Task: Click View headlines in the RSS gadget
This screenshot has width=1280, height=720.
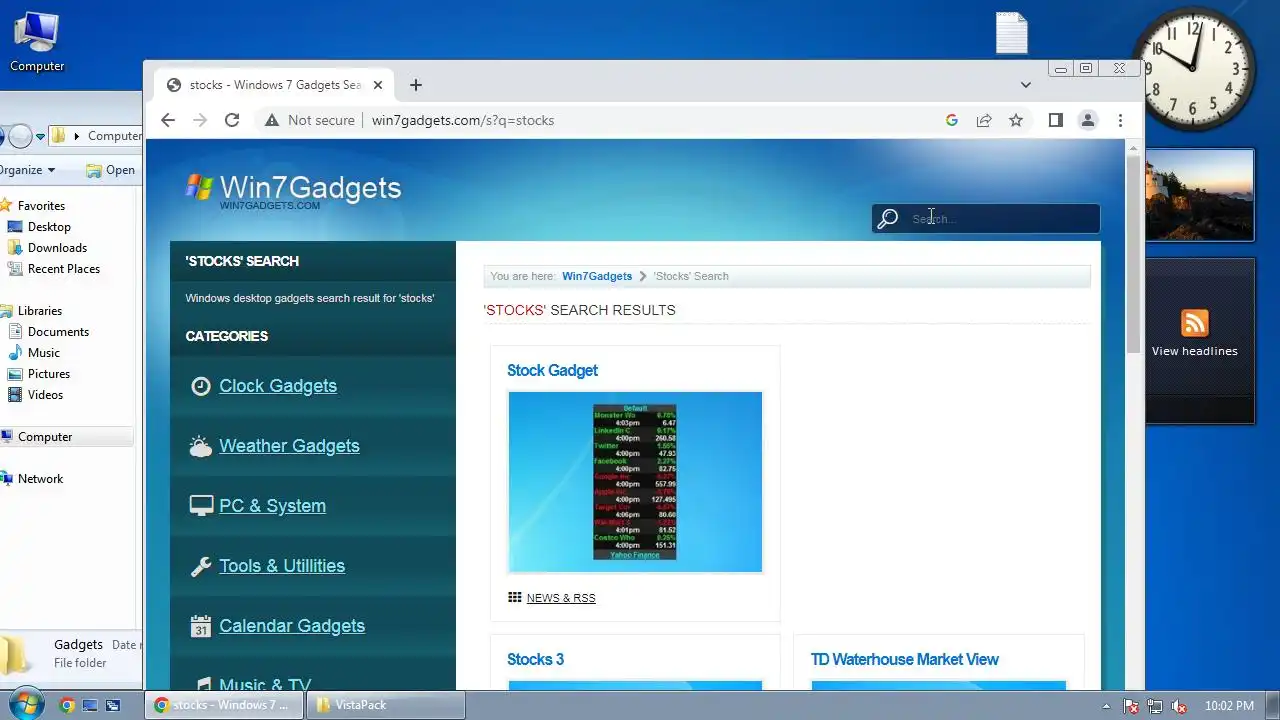Action: [1194, 351]
